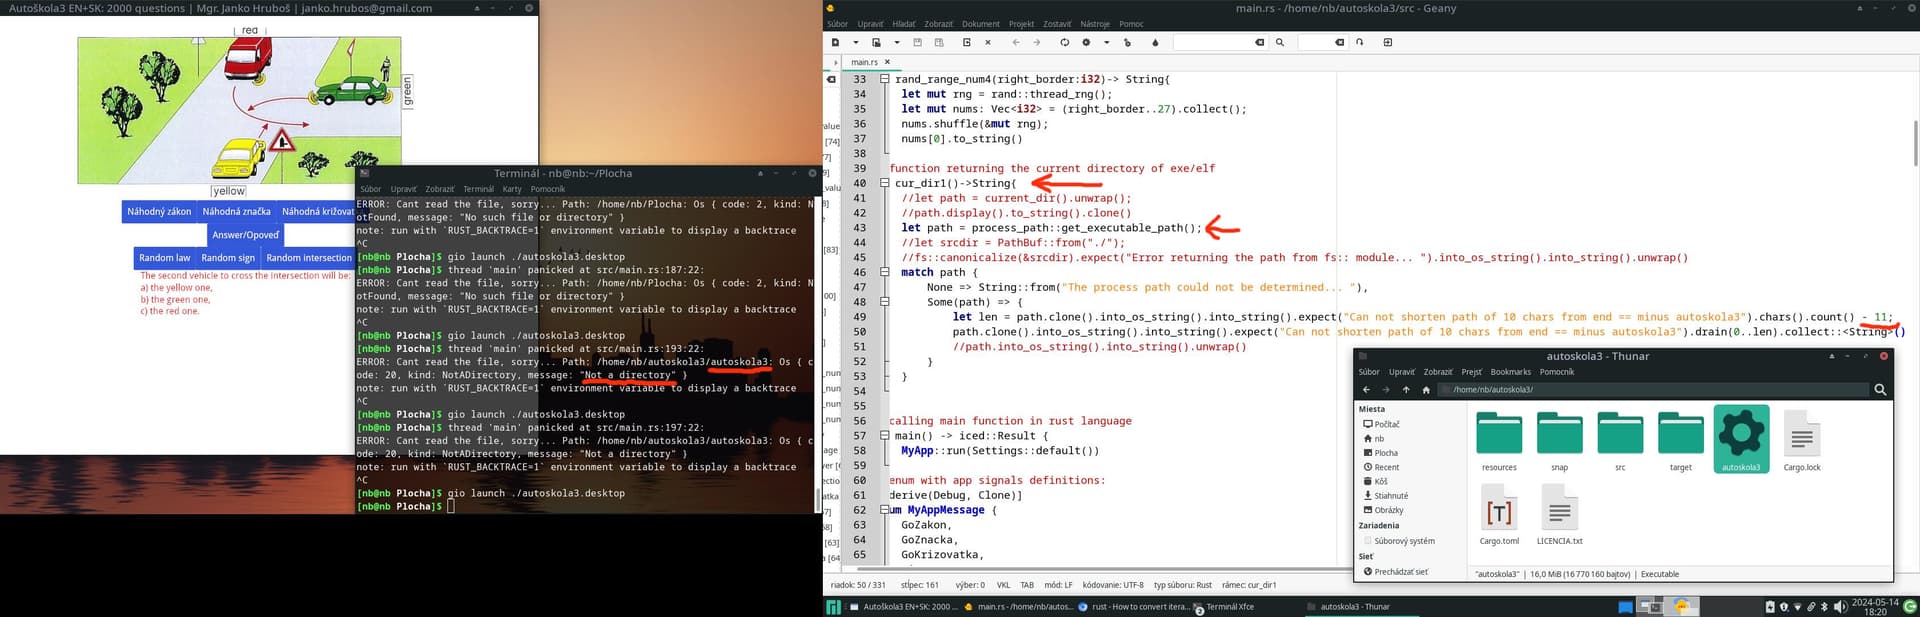This screenshot has width=1920, height=617.
Task: Open the Zostaviť menu in Geany
Action: 1056,24
